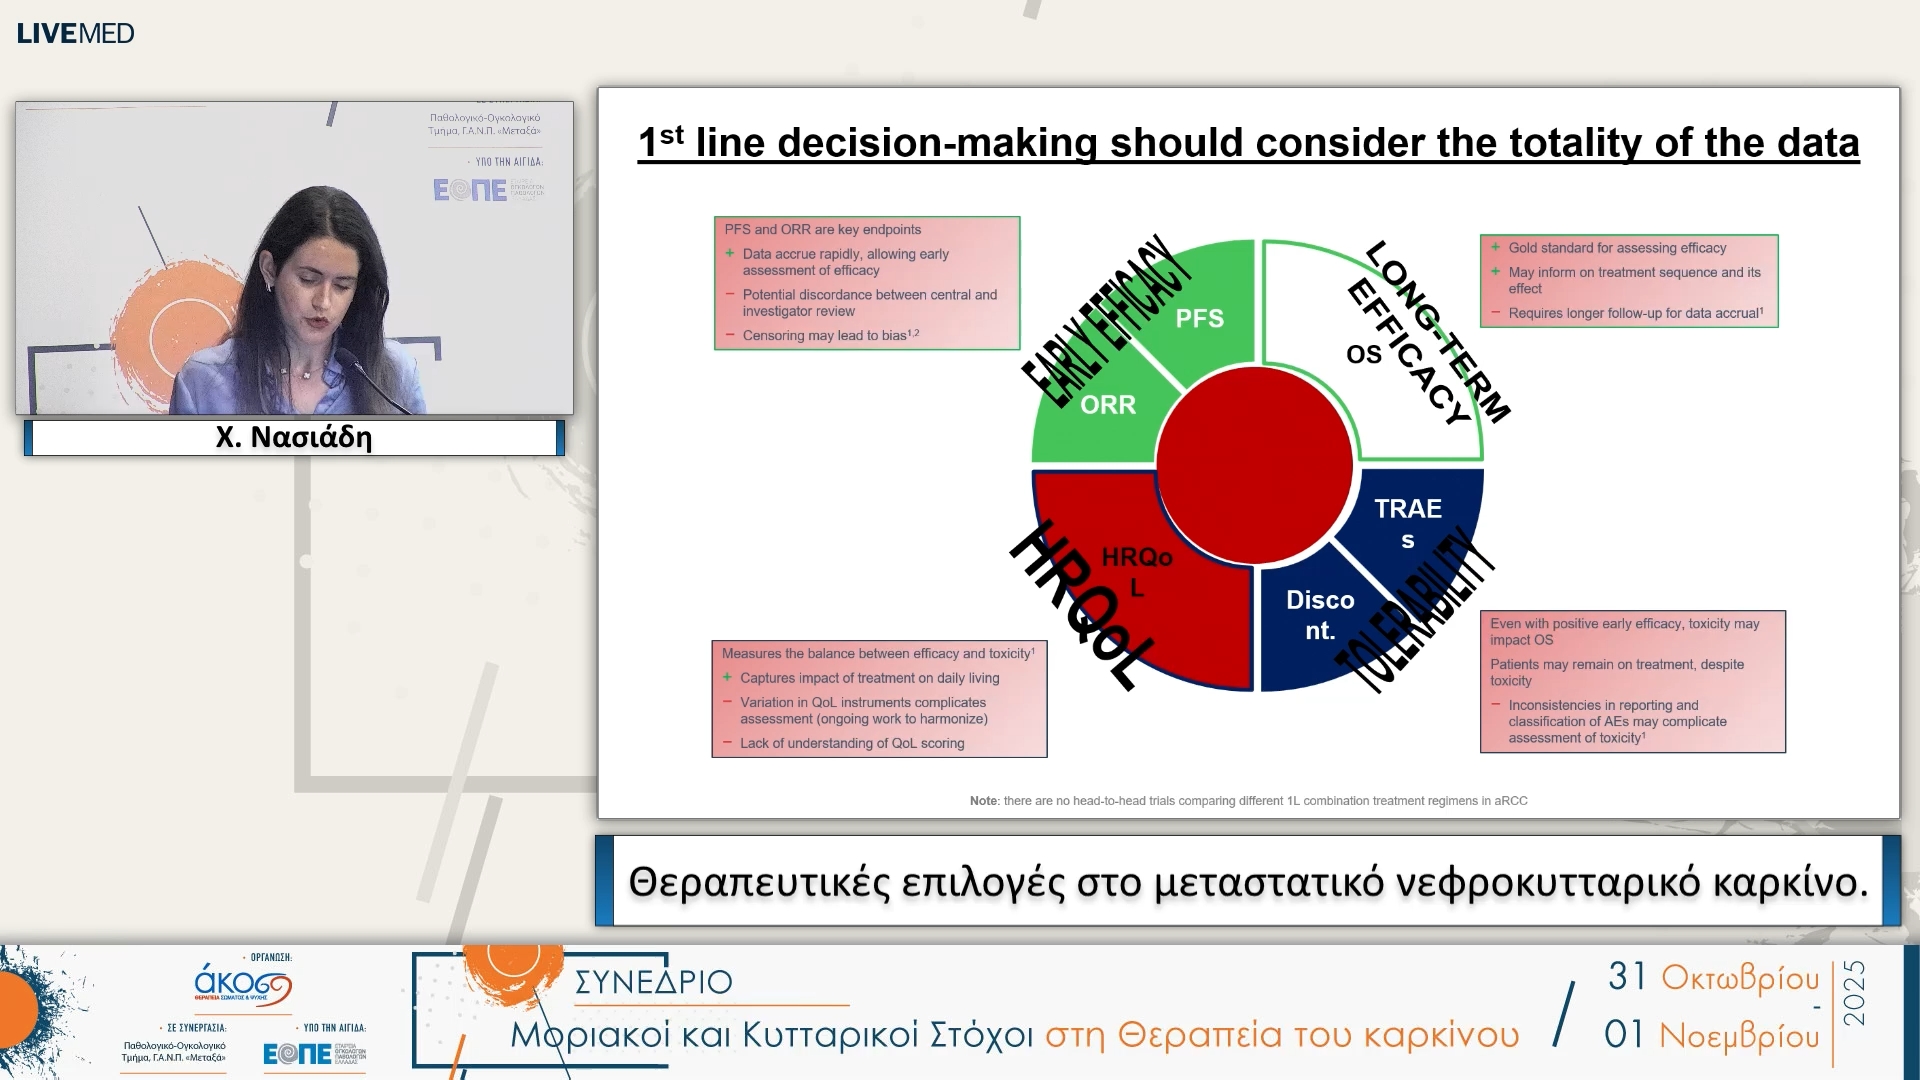Click the 'LONG-TERM EFFICACY' rotated label
The width and height of the screenshot is (1920, 1080).
click(x=1428, y=333)
